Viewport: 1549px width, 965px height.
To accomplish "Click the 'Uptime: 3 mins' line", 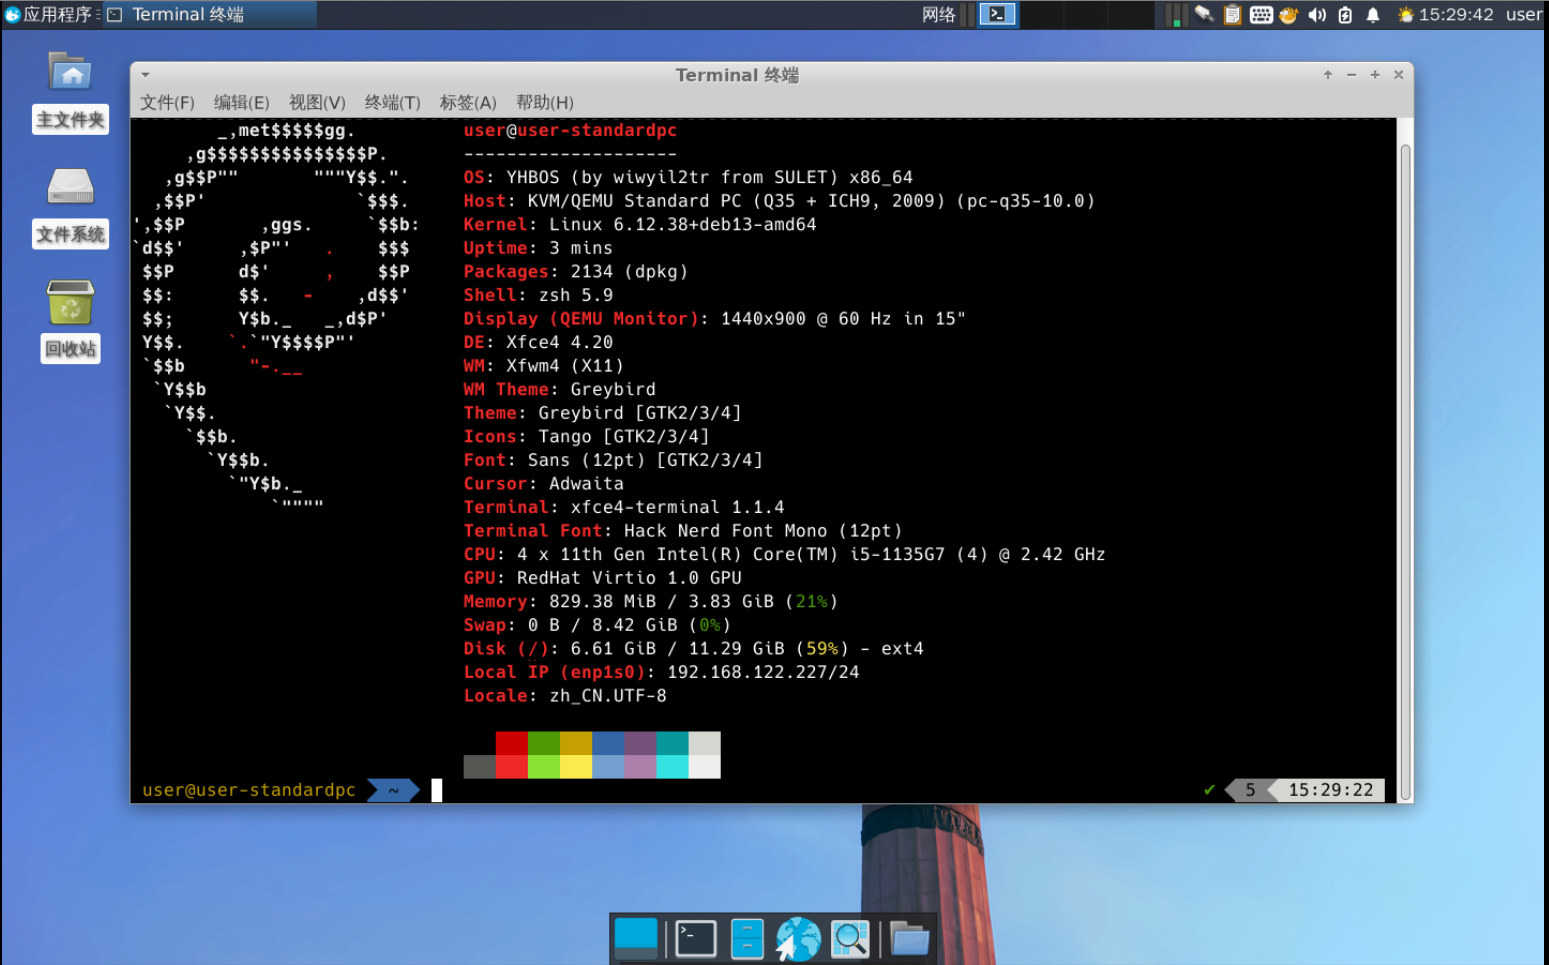I will [x=538, y=248].
